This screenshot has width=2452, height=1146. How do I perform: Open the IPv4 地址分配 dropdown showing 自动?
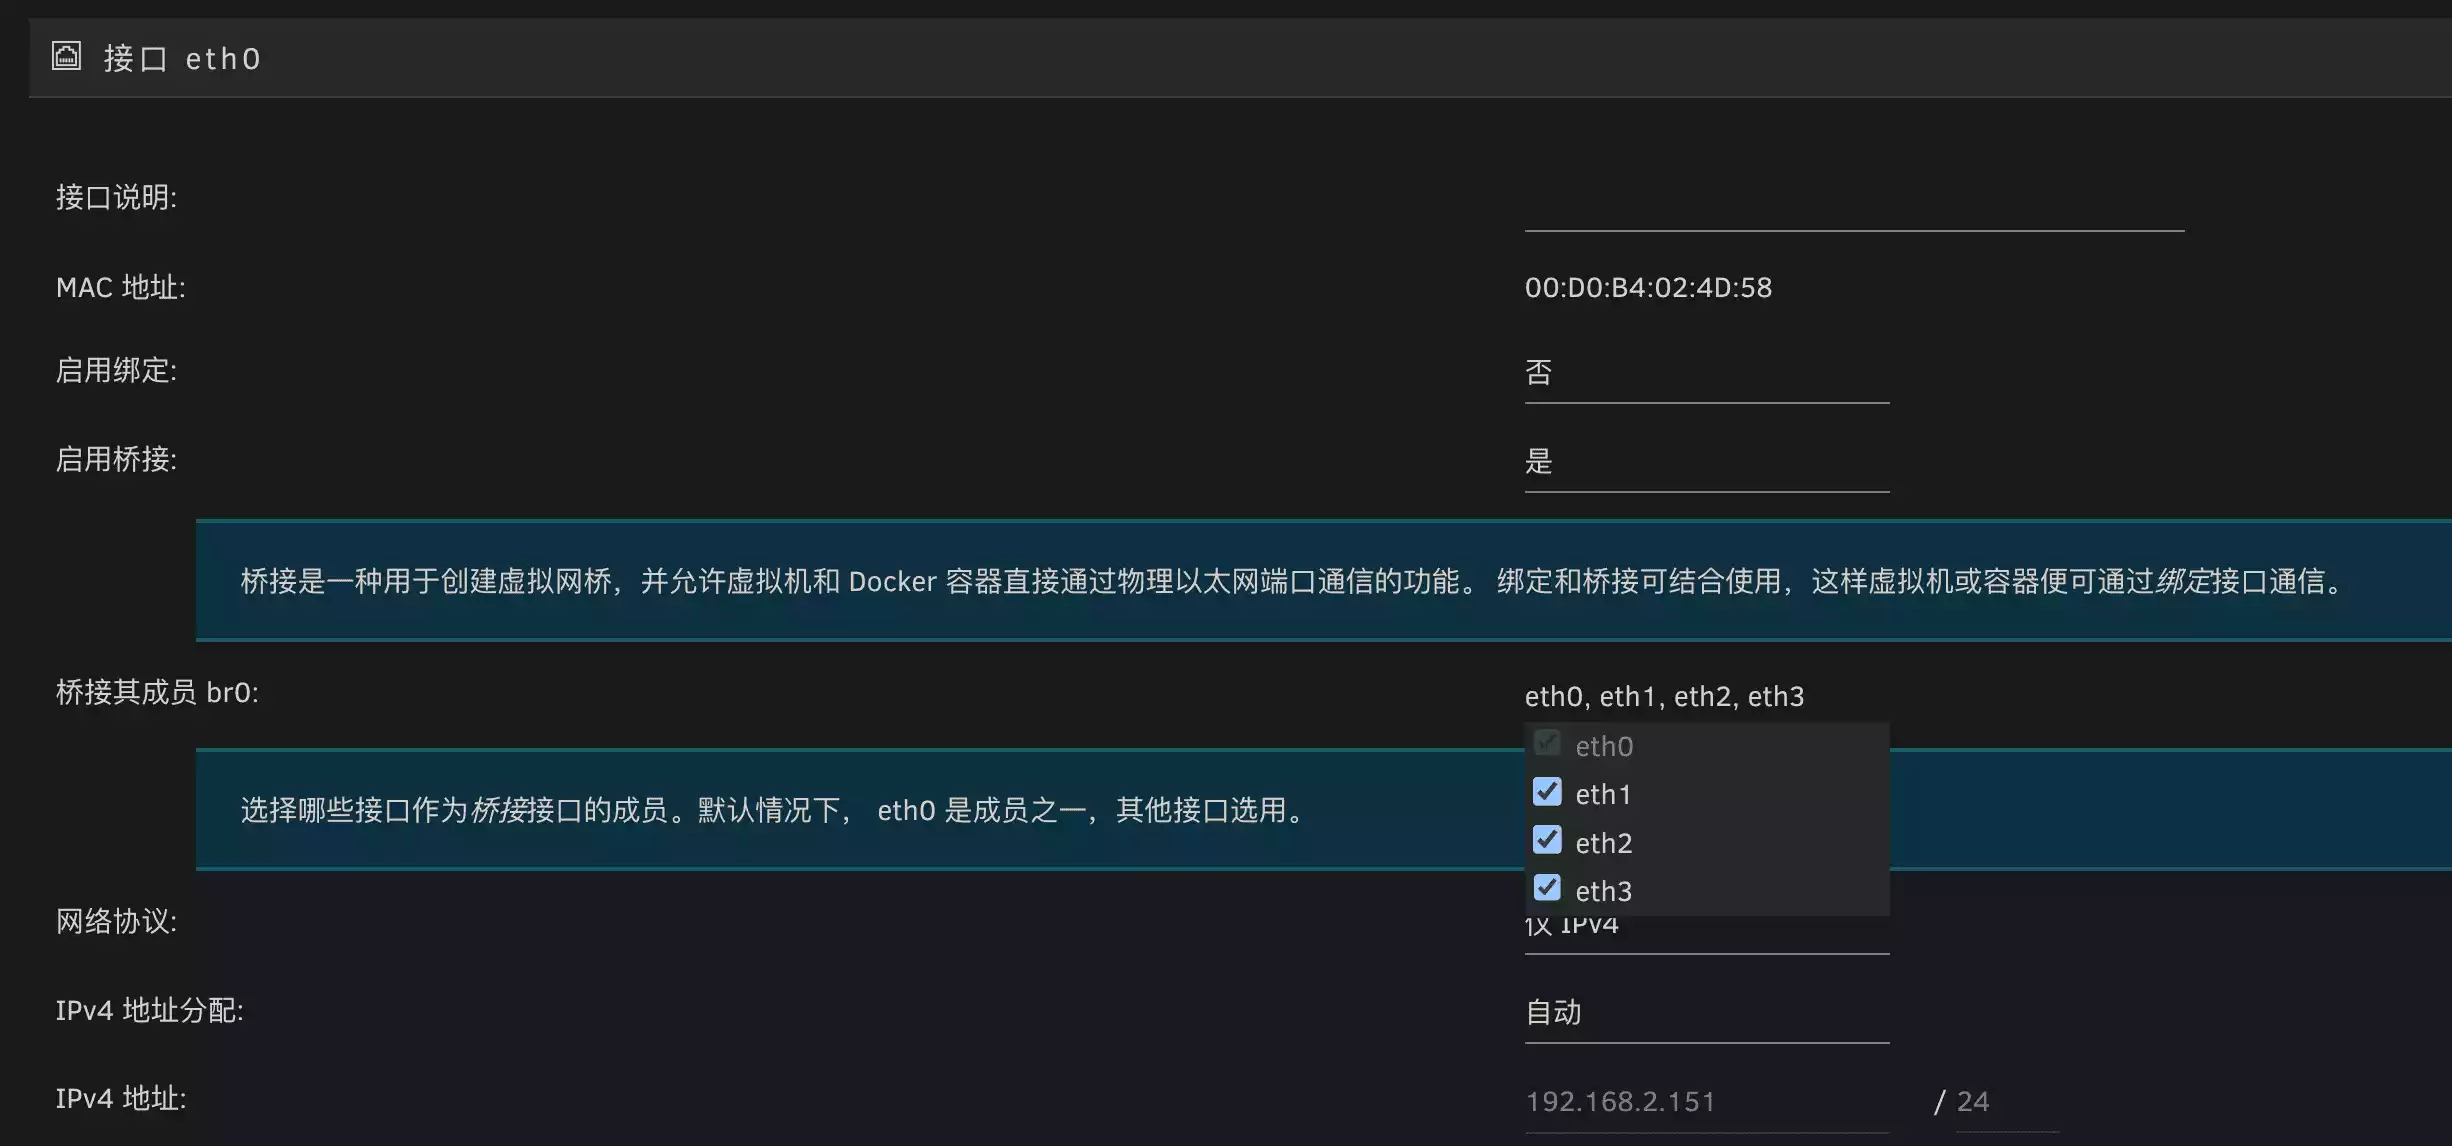pyautogui.click(x=1705, y=1013)
